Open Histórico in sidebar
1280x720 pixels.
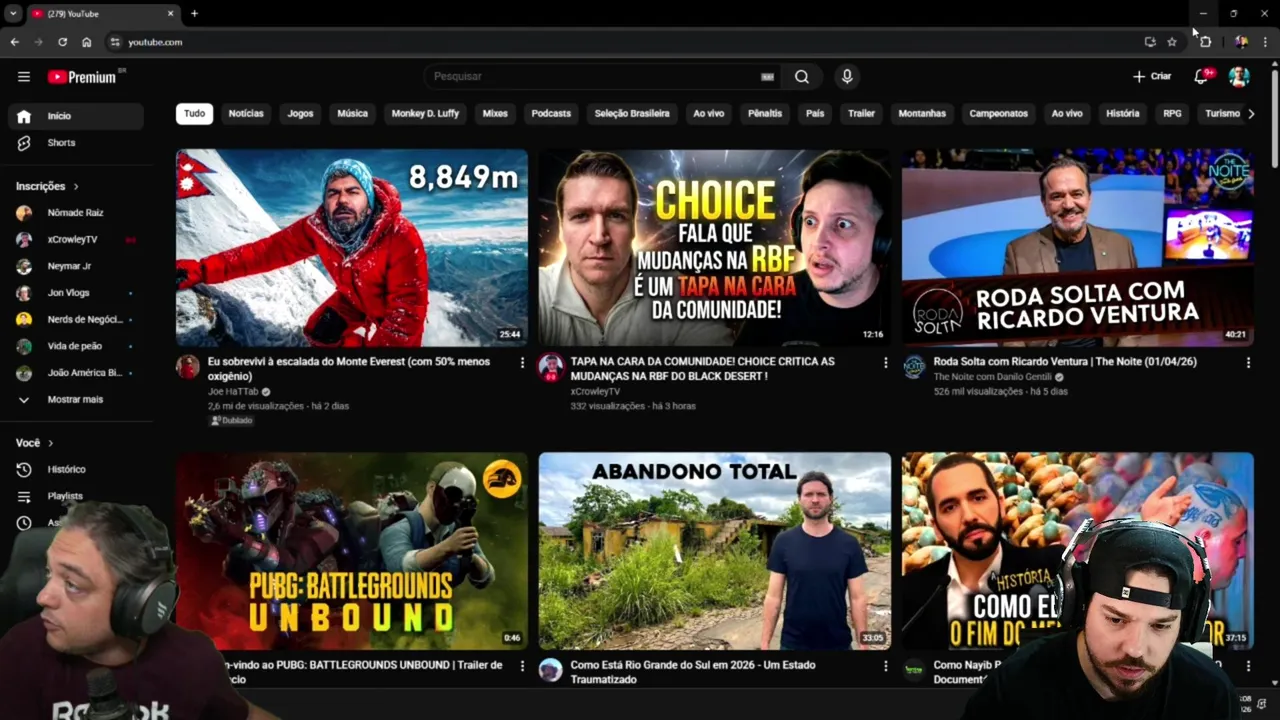(75, 469)
